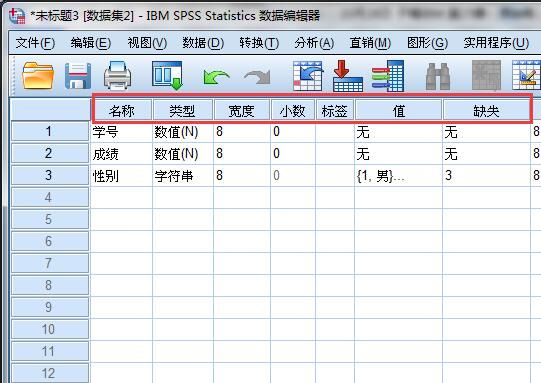Screen dimensions: 541x383
Task: Open the 实用程序(U) menu
Action: click(x=496, y=43)
